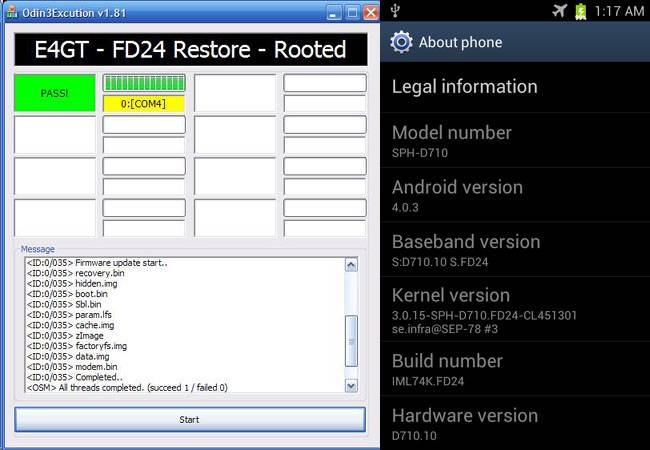
Task: Click the green flashing progress bar
Action: coord(144,83)
